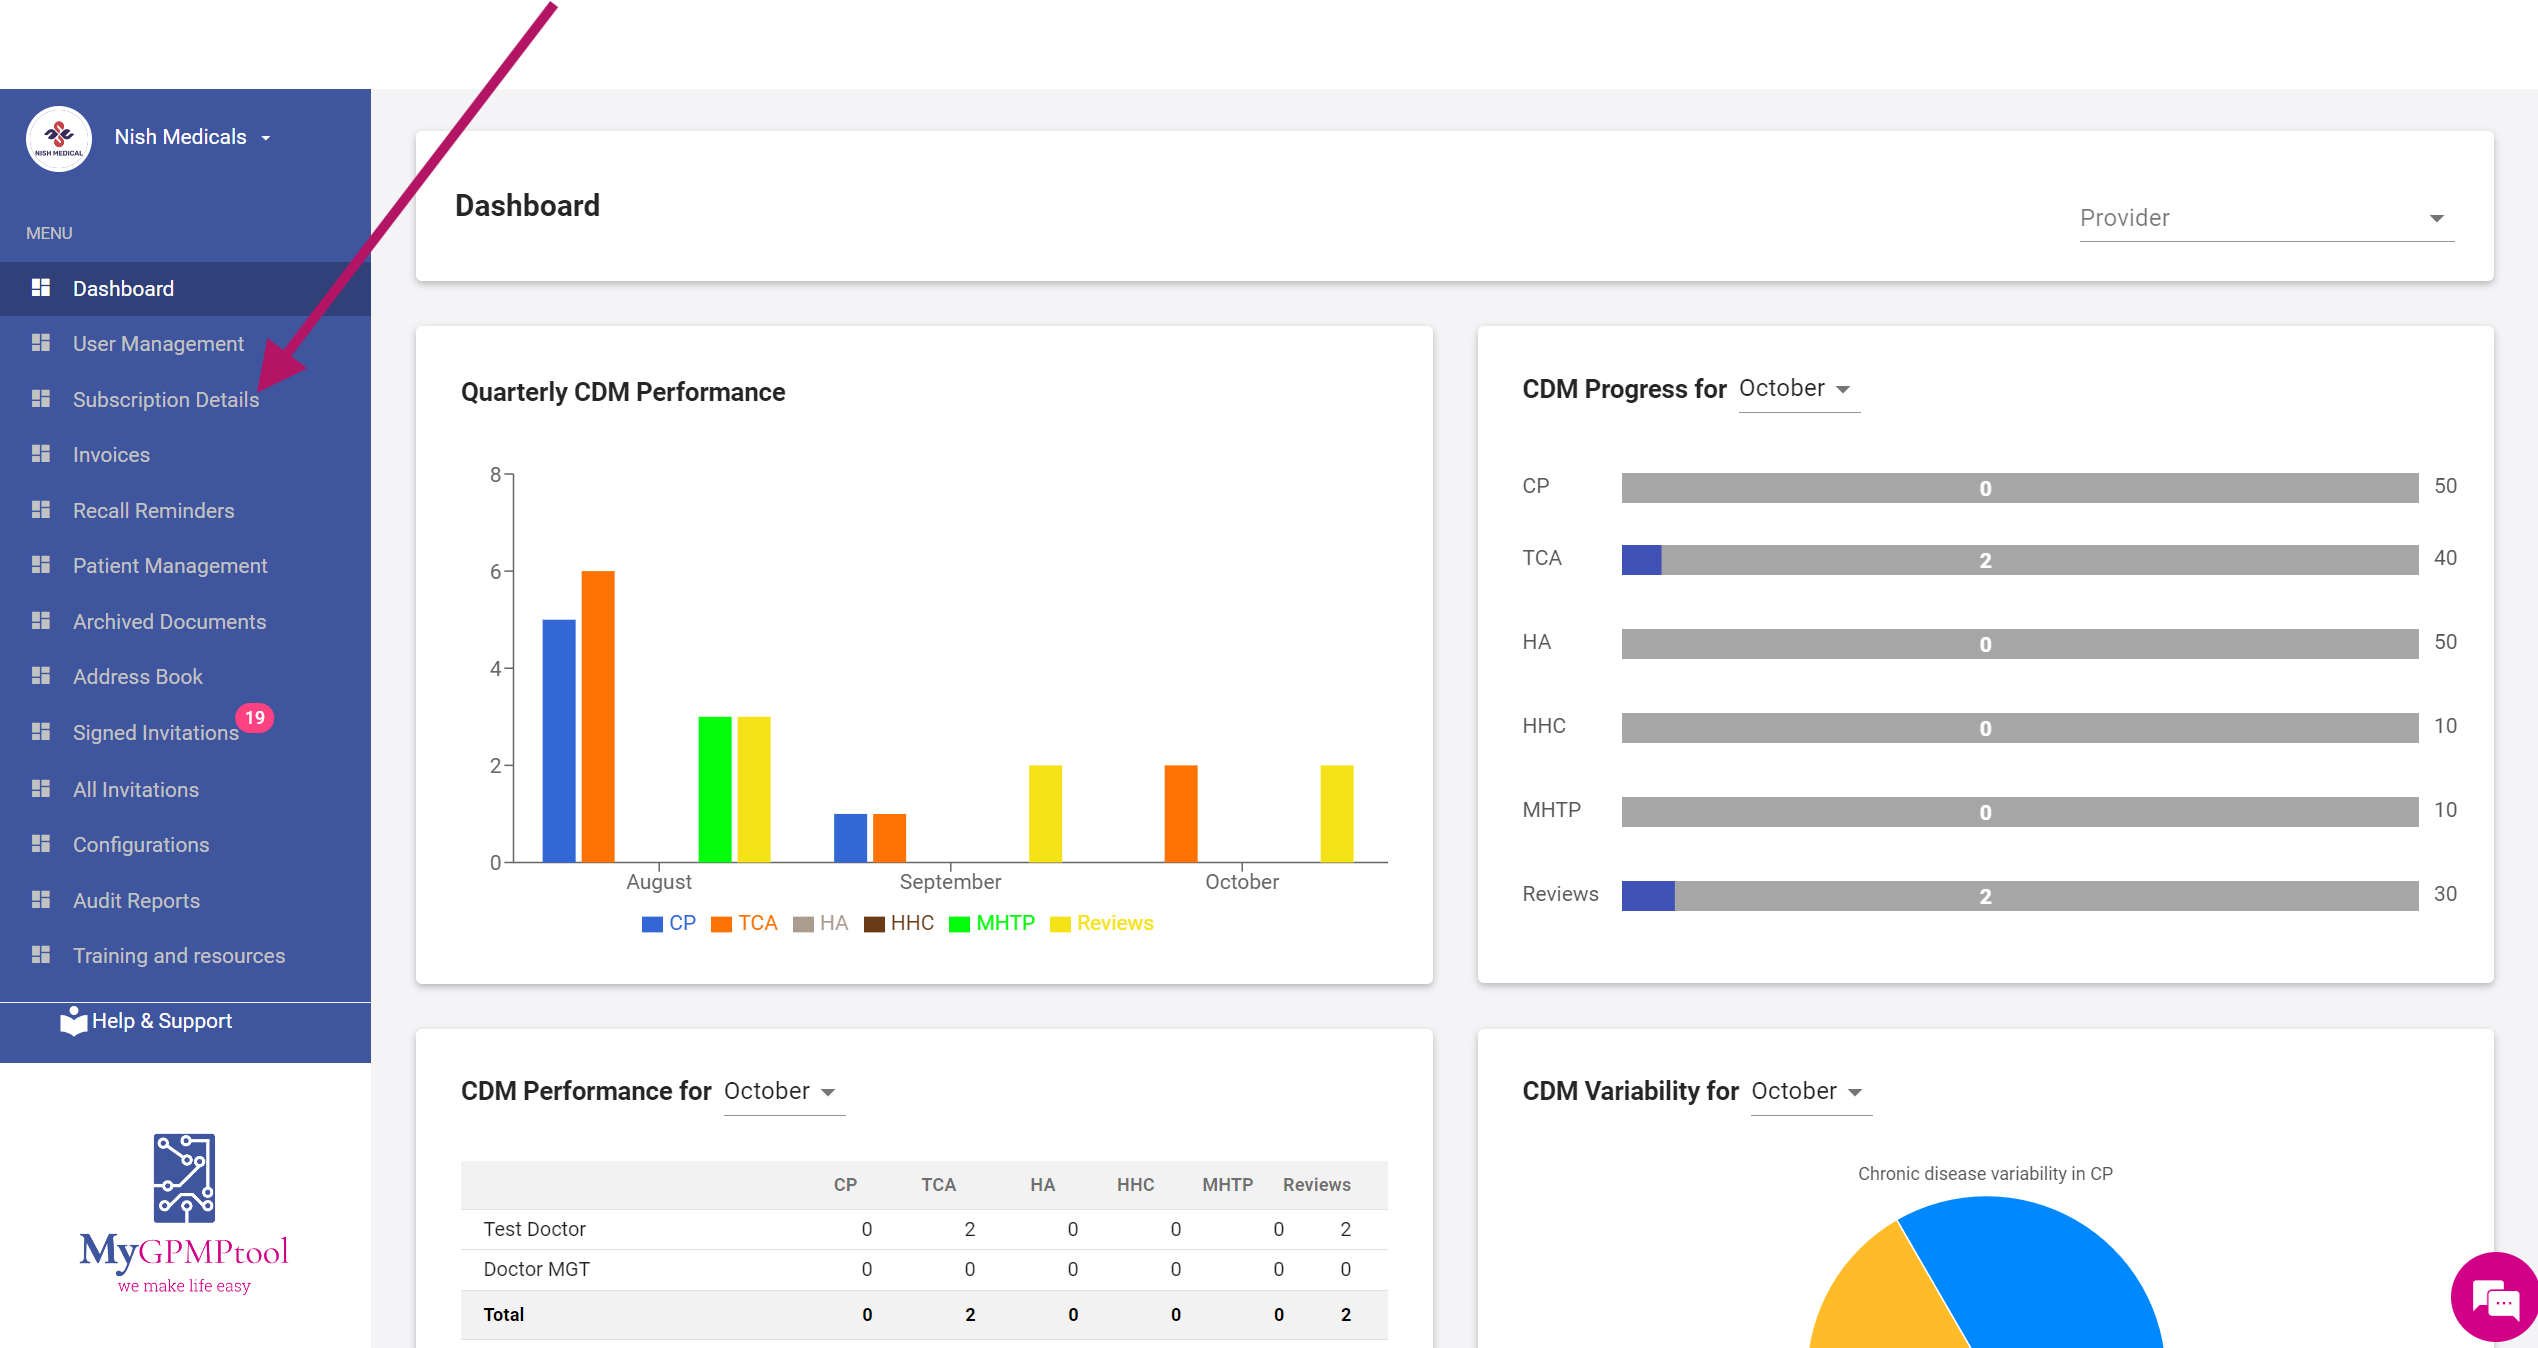The height and width of the screenshot is (1348, 2538).
Task: Toggle MHTP series in chart legend
Action: tap(992, 923)
